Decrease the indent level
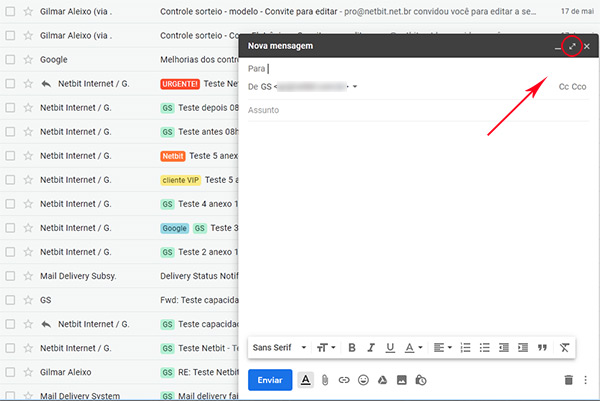This screenshot has height=401, width=600. (504, 347)
